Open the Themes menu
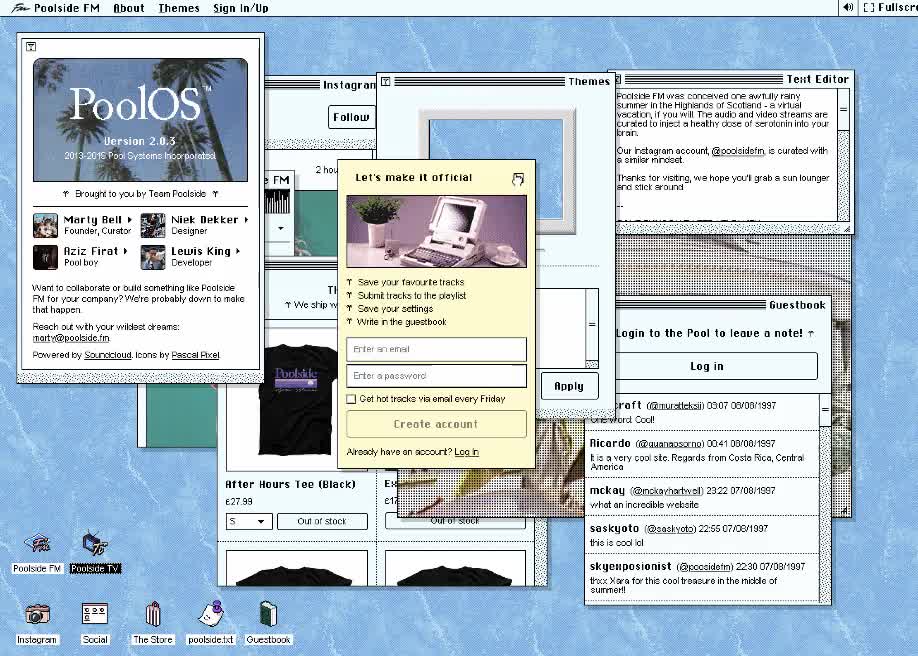The height and width of the screenshot is (656, 918). (179, 8)
